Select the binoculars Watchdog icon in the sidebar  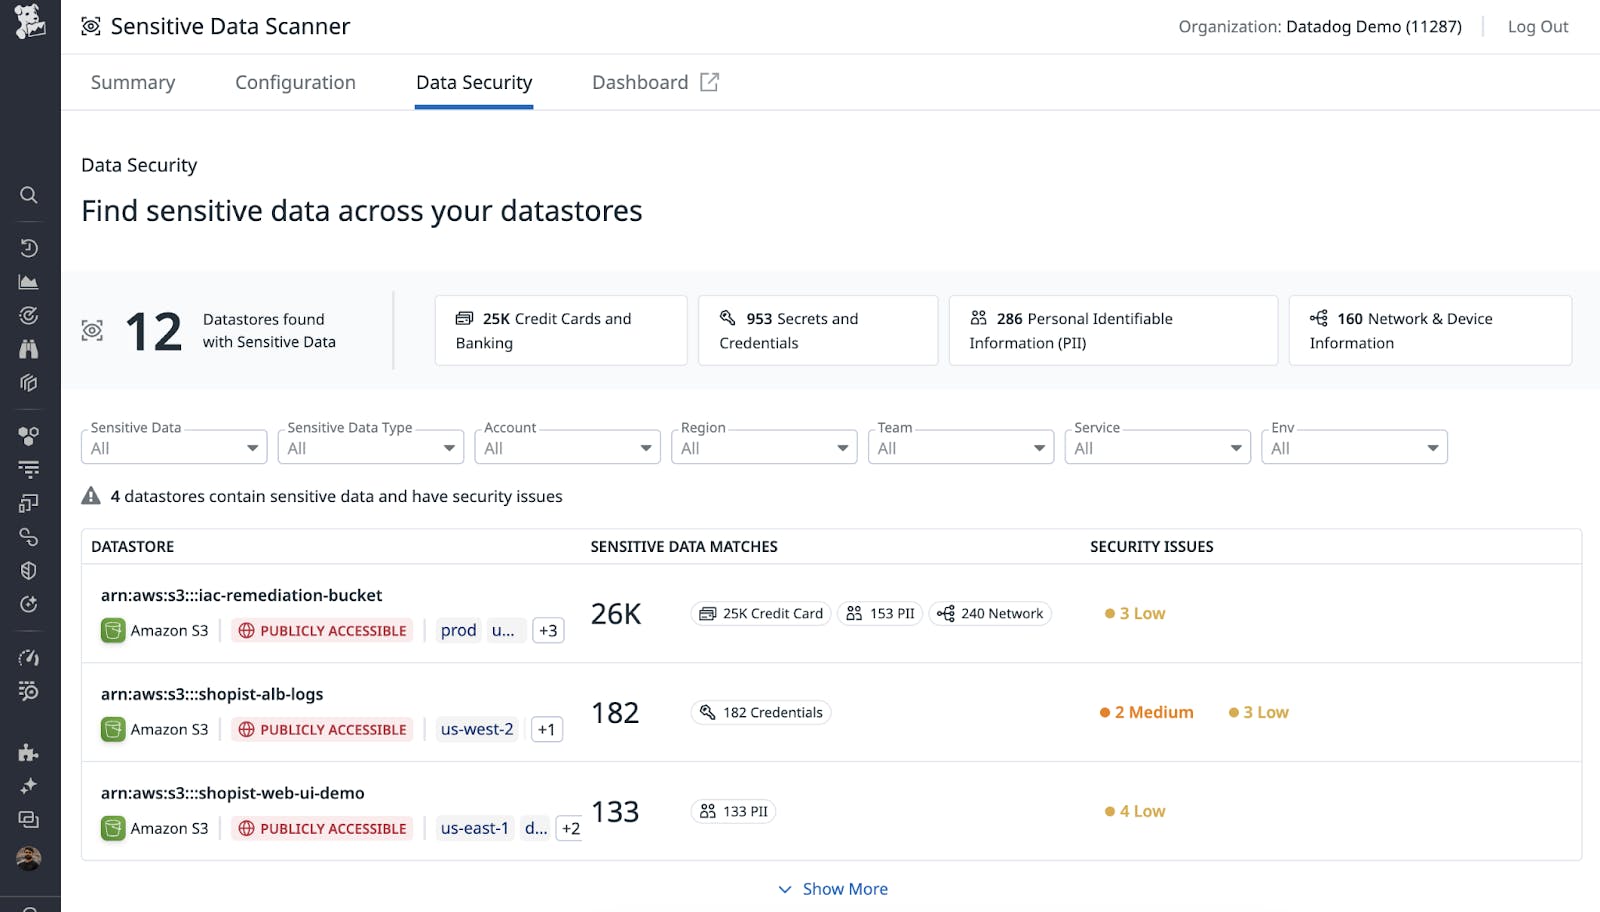pos(29,349)
